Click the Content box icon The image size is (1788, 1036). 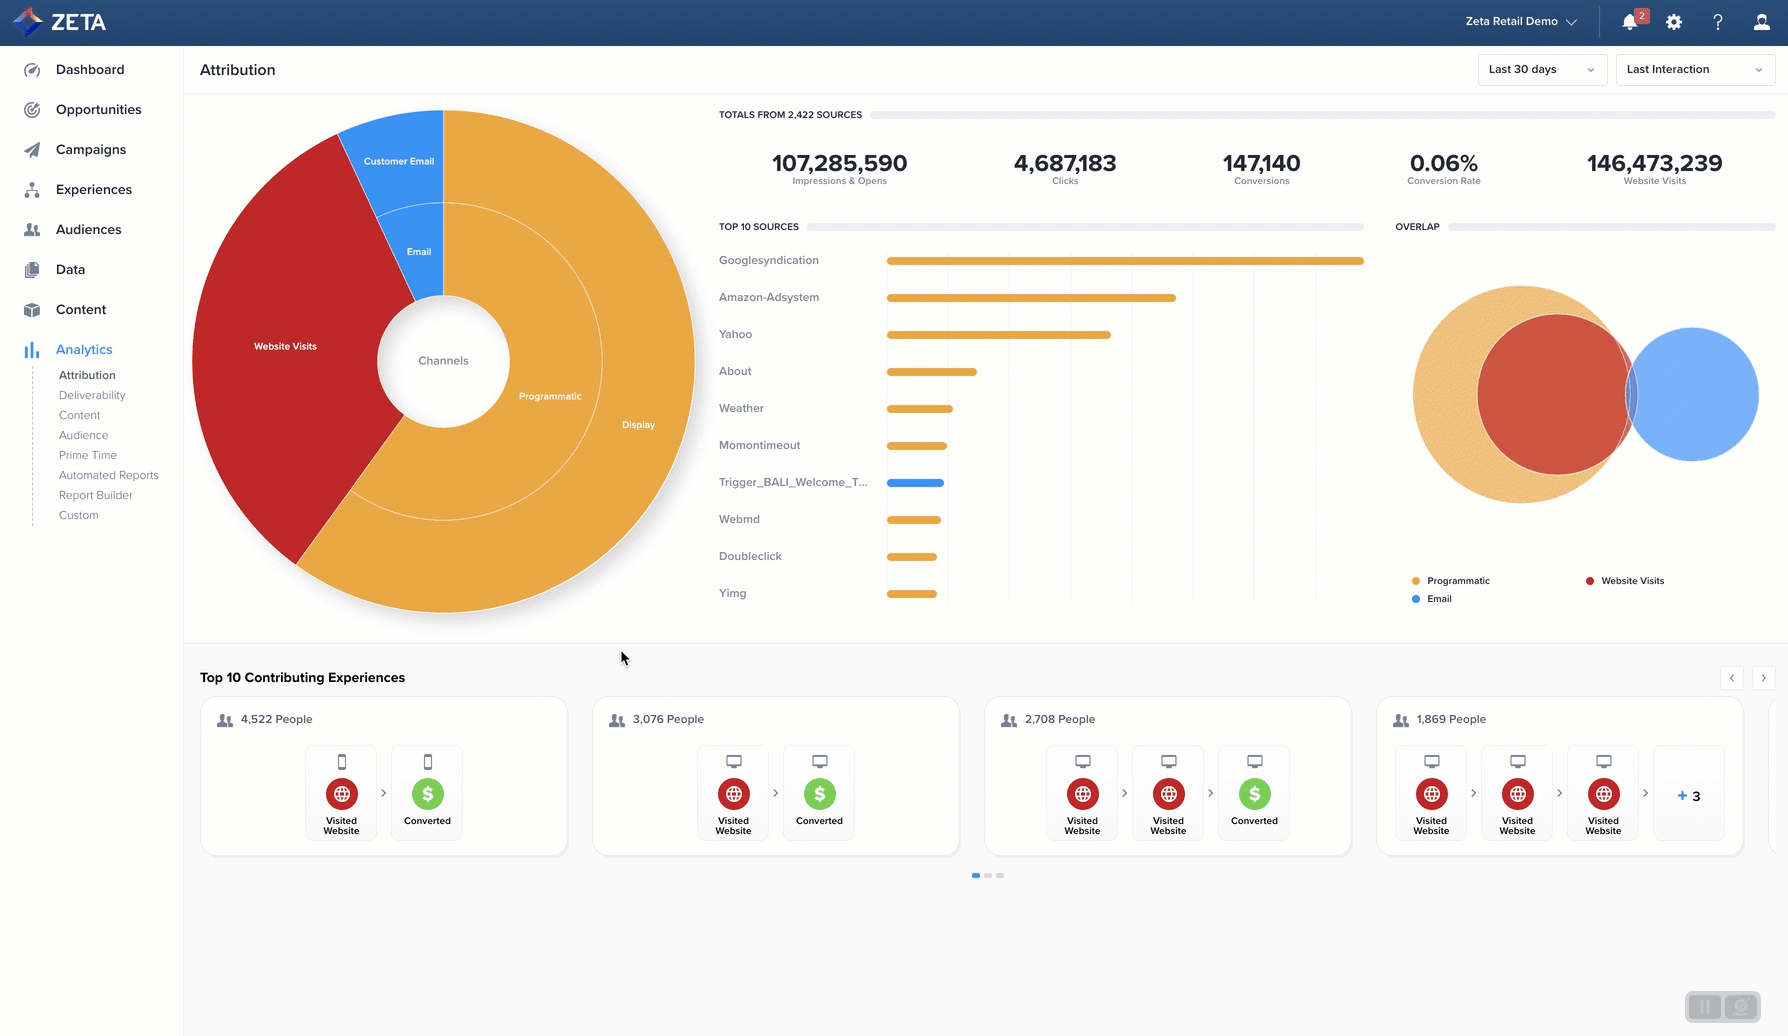click(32, 310)
